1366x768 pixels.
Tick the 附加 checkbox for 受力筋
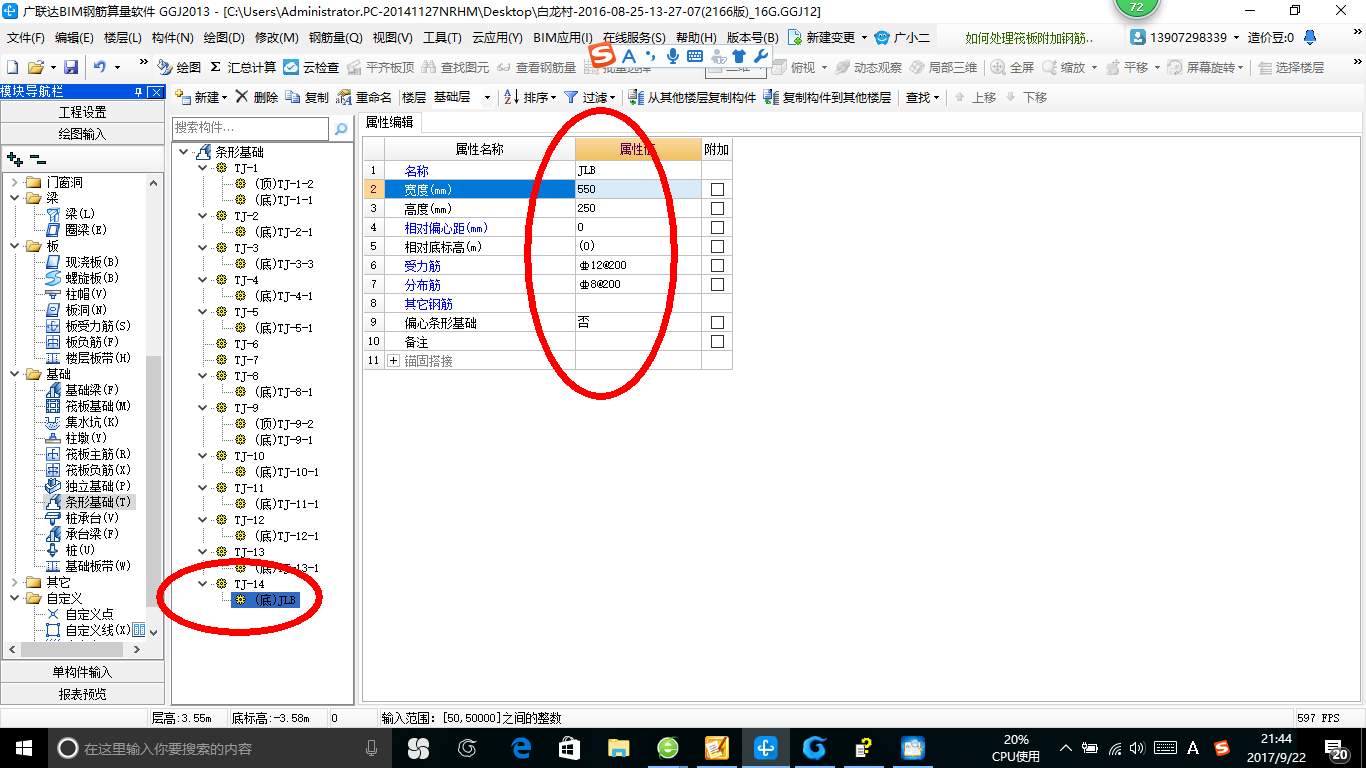tap(717, 266)
